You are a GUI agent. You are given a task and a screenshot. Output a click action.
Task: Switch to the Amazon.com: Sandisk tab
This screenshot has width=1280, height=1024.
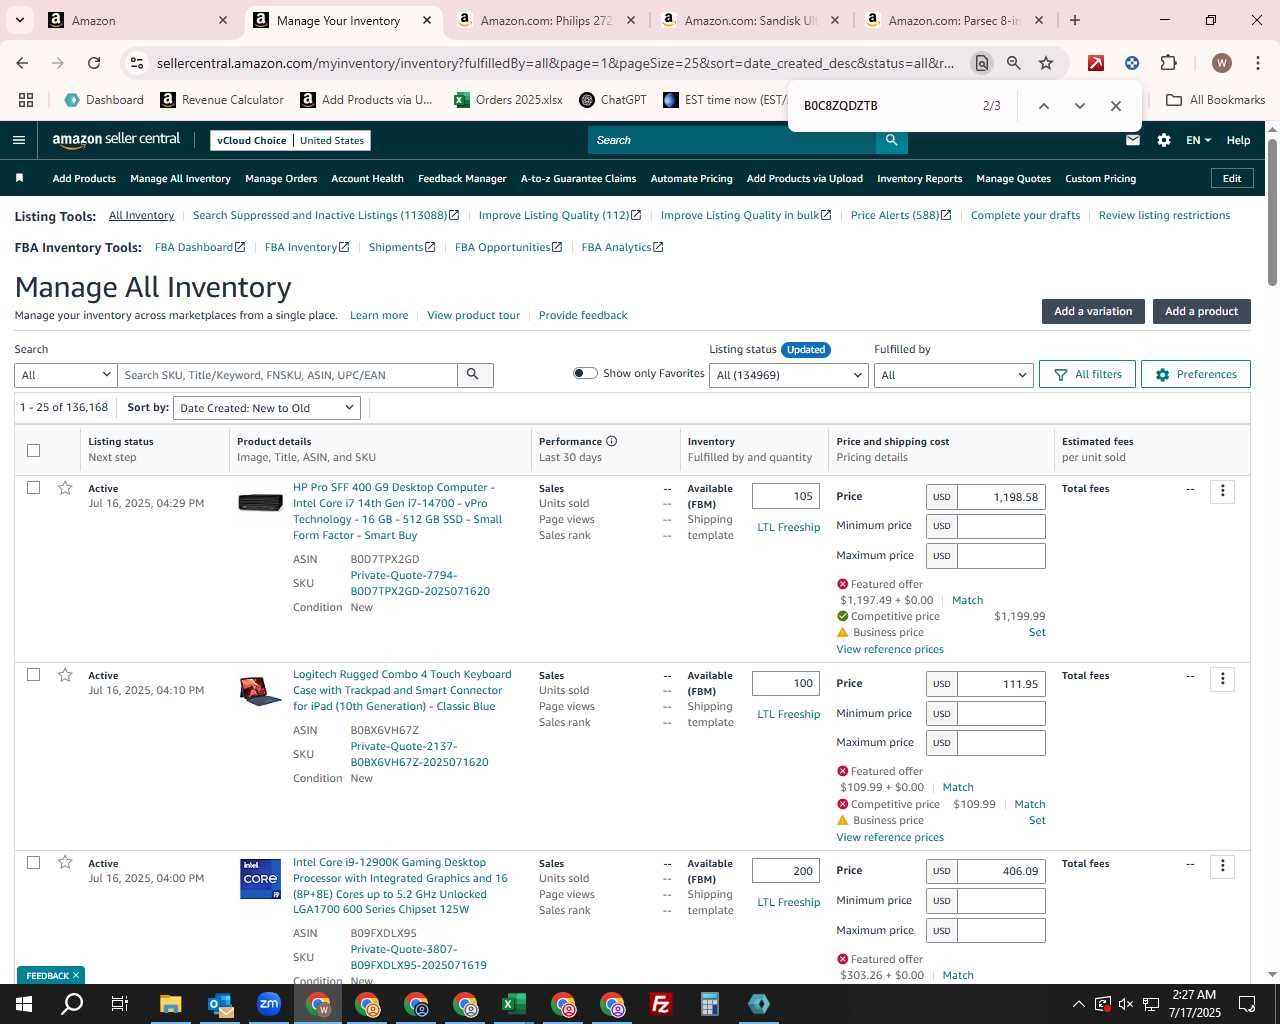tap(750, 20)
